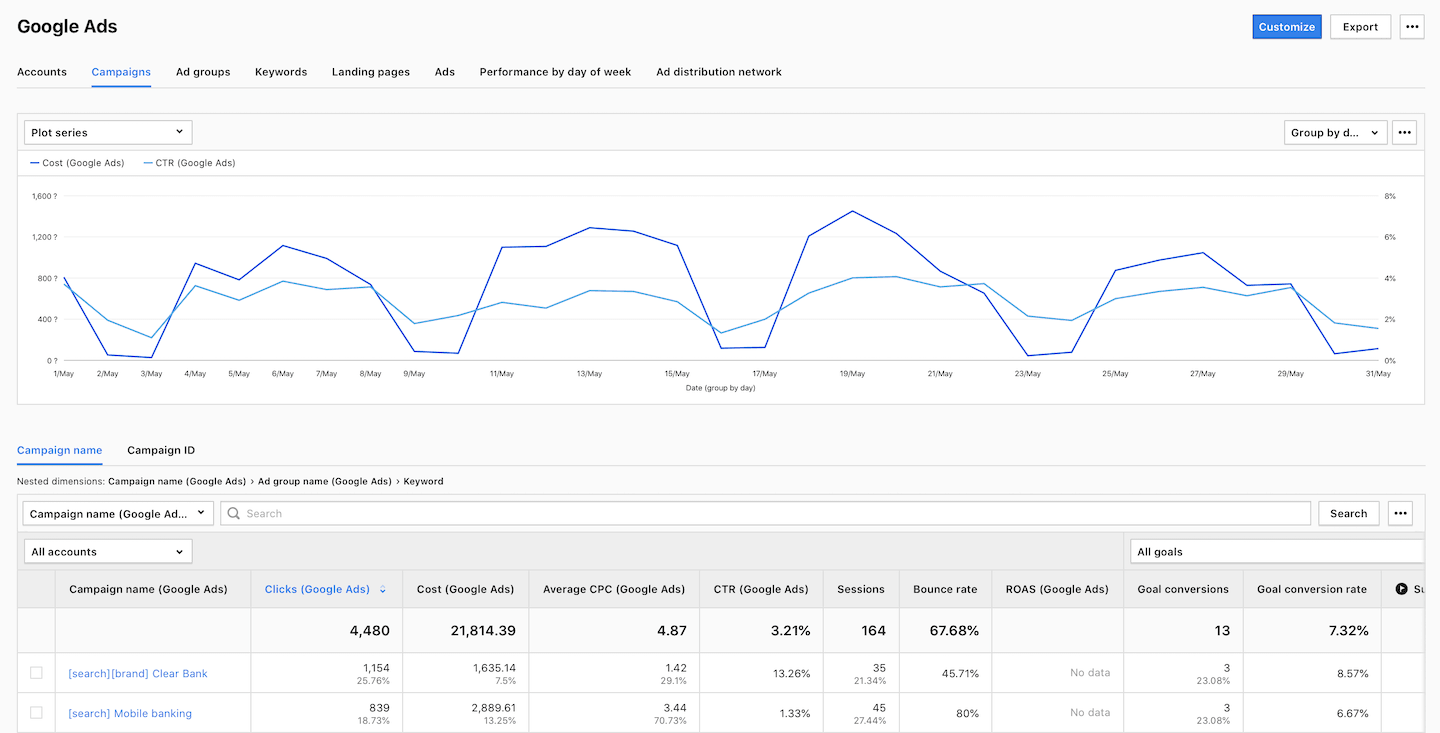Click the Export button
The height and width of the screenshot is (733, 1440).
click(1360, 26)
